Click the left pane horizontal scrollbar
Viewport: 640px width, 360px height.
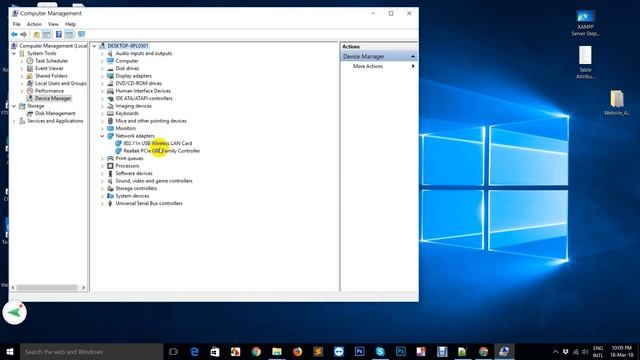coord(47,287)
